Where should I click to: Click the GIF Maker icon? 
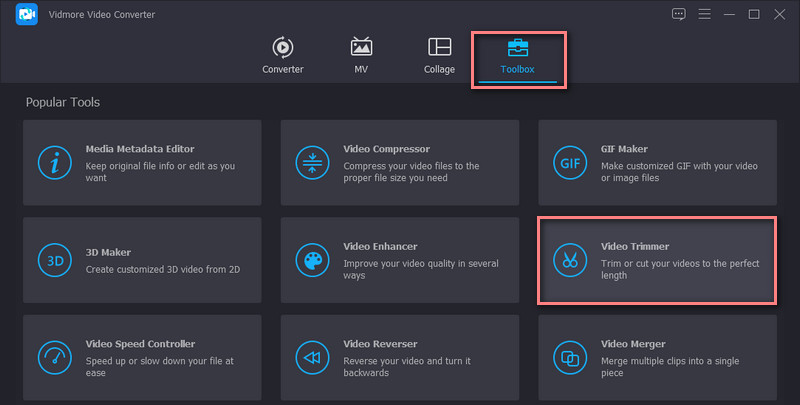(570, 162)
